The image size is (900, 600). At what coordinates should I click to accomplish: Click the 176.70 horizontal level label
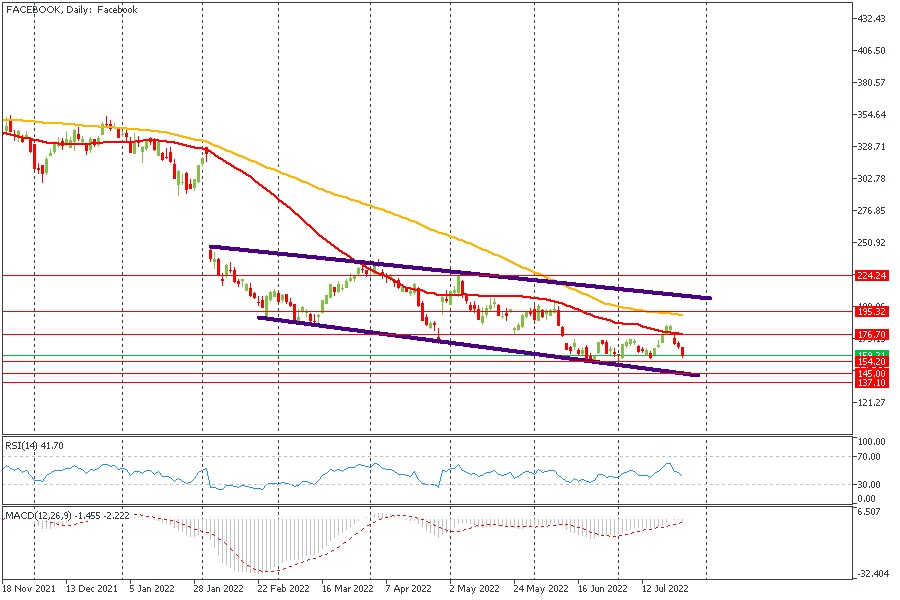pos(872,335)
